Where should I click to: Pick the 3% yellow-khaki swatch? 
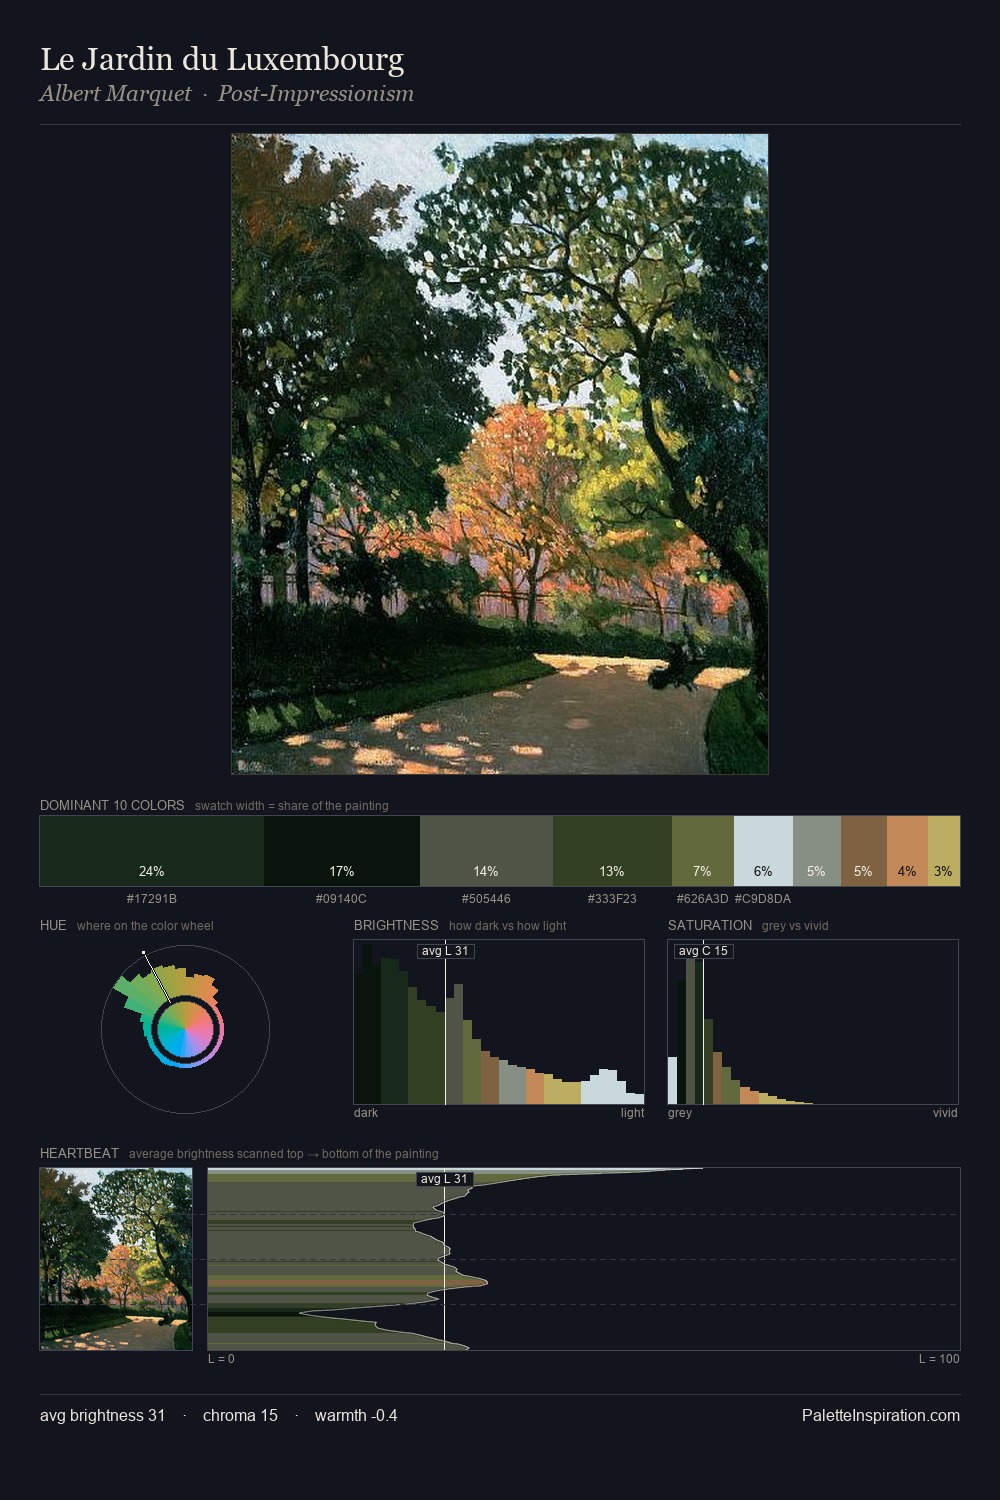coord(944,851)
